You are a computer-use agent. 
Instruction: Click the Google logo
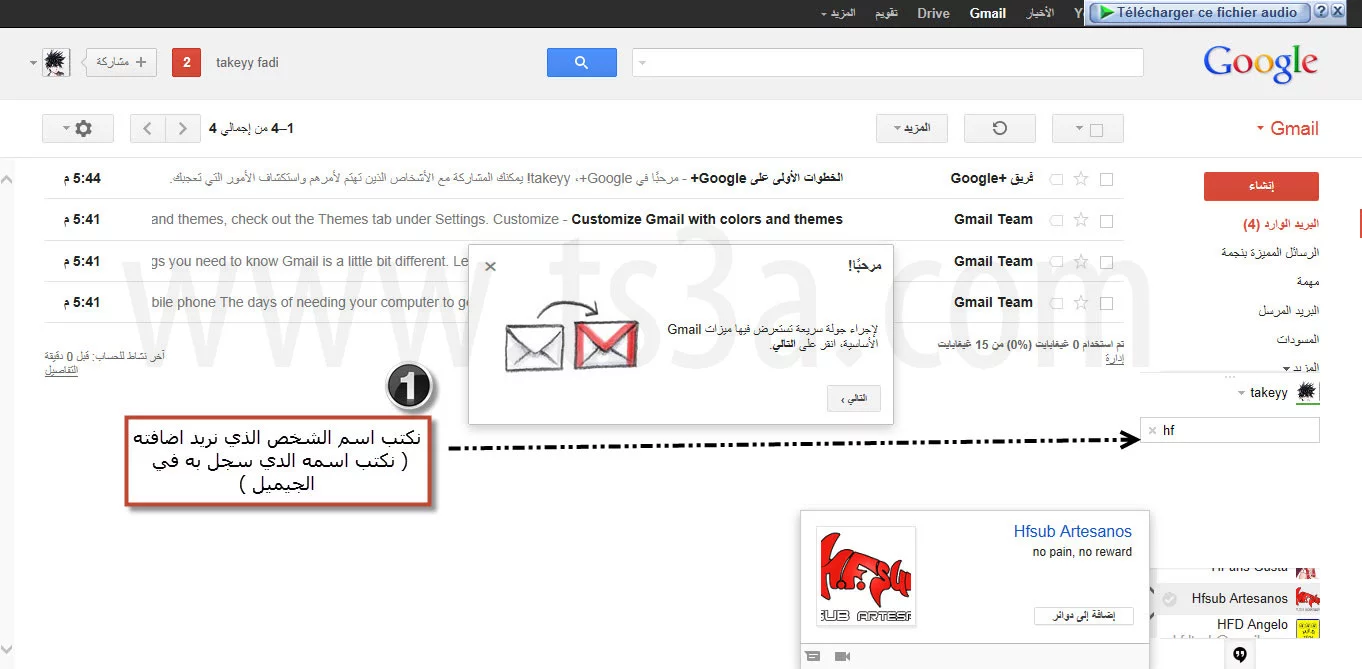pyautogui.click(x=1260, y=63)
